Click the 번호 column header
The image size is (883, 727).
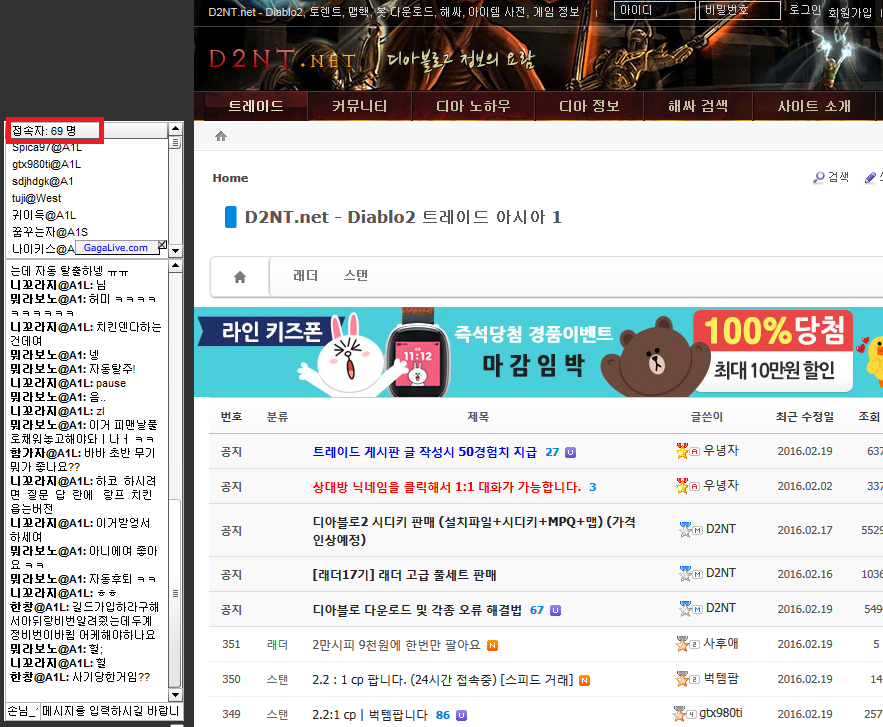(231, 417)
